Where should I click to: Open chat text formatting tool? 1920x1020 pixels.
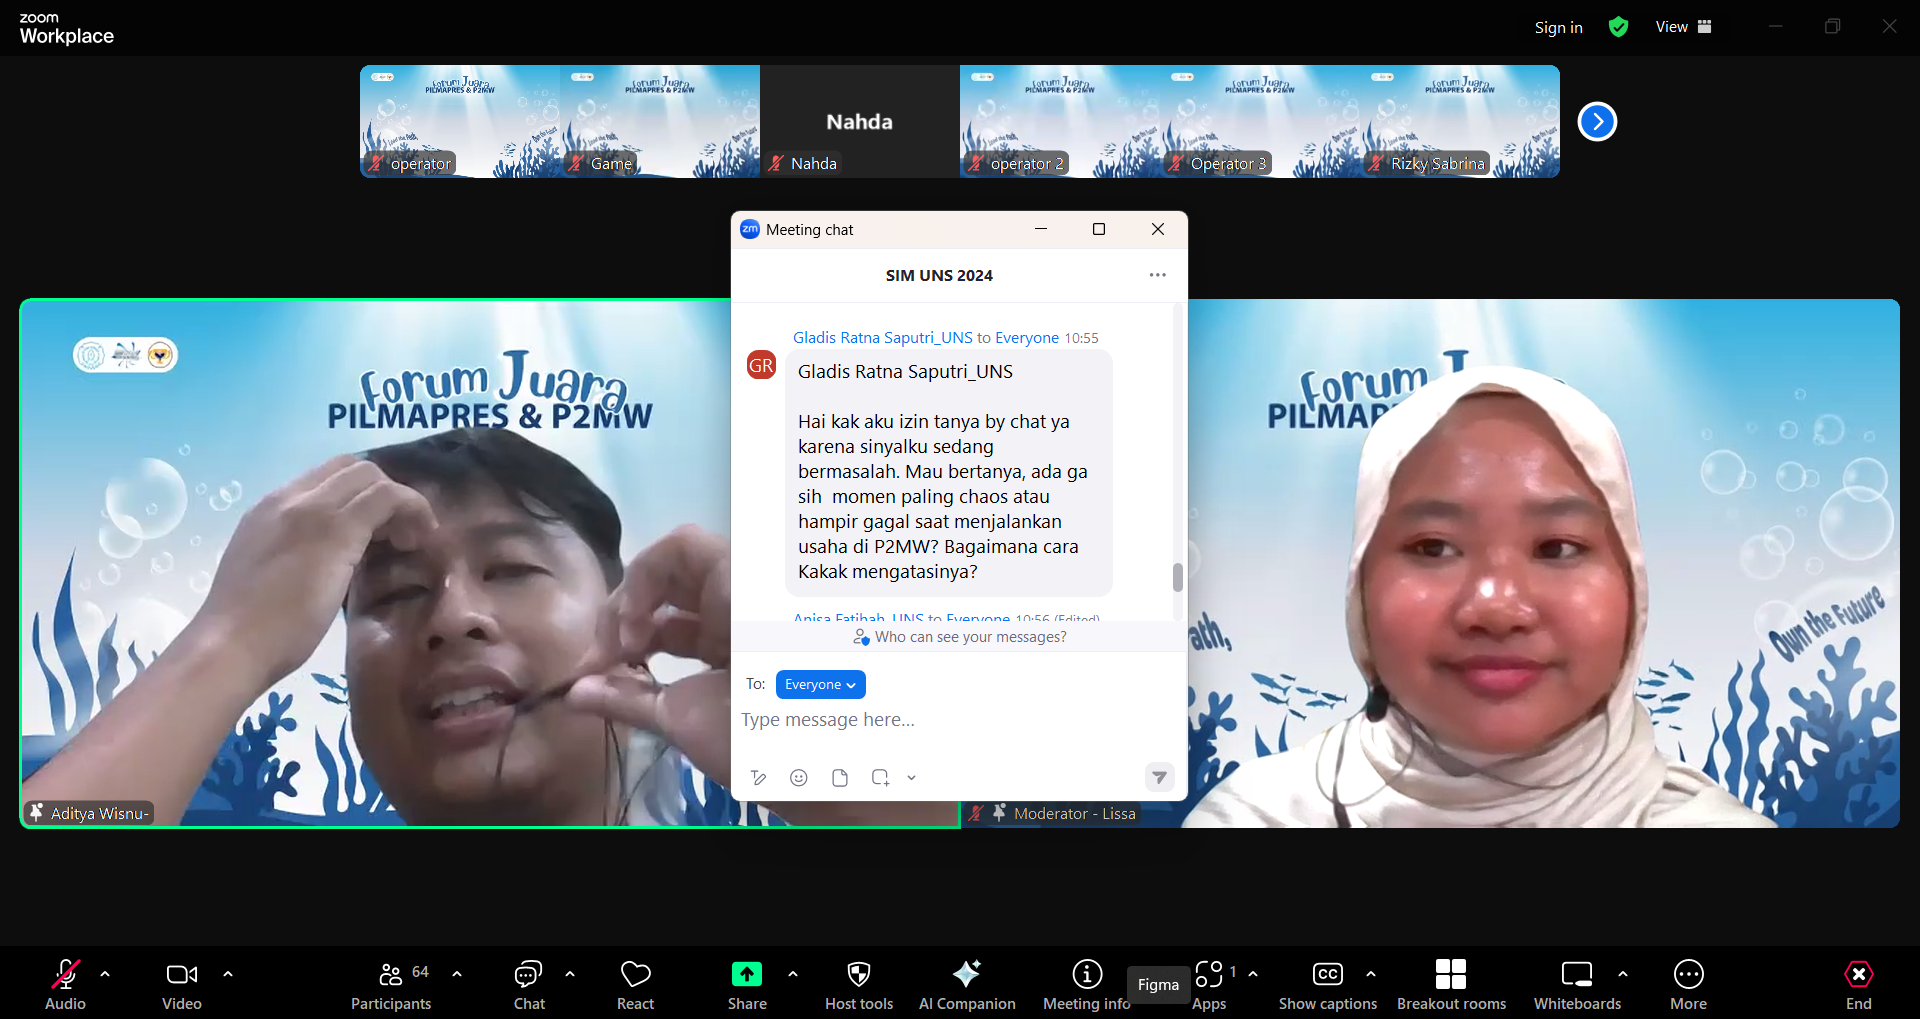759,778
